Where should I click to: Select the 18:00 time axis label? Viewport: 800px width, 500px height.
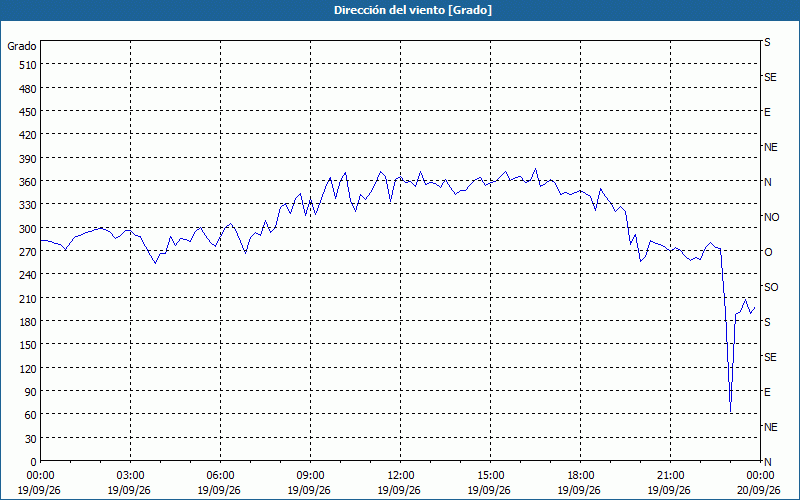coord(581,476)
